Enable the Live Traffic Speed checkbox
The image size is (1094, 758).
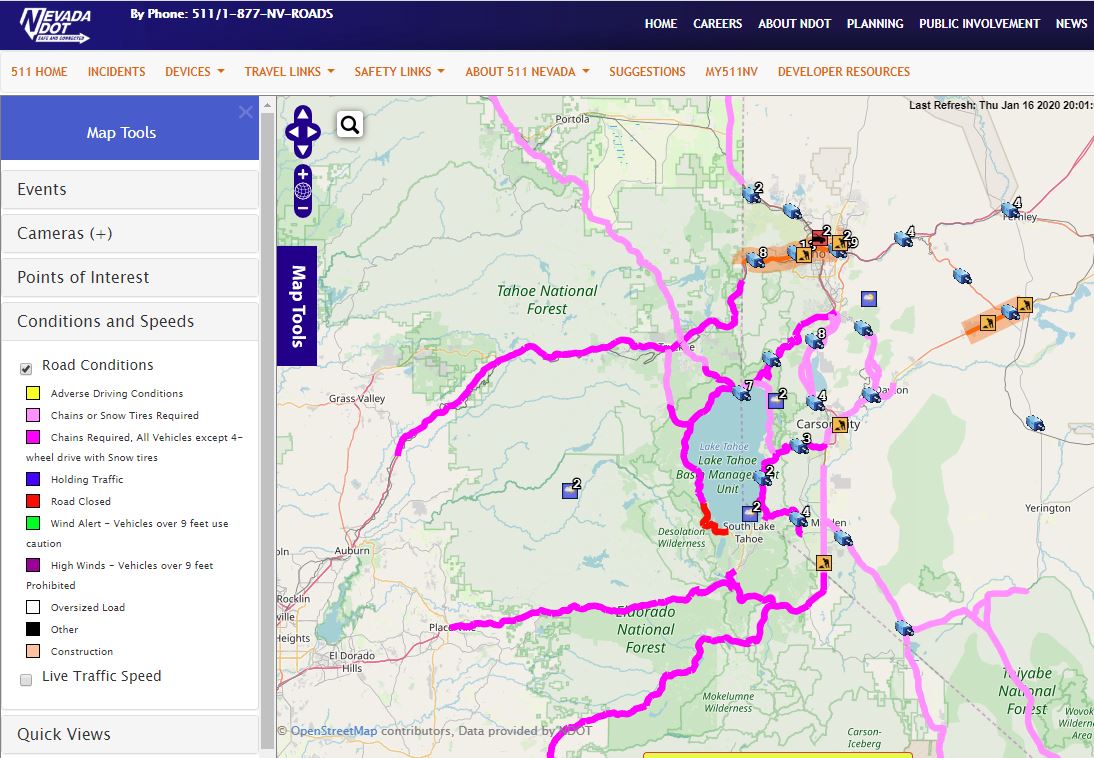[x=26, y=680]
